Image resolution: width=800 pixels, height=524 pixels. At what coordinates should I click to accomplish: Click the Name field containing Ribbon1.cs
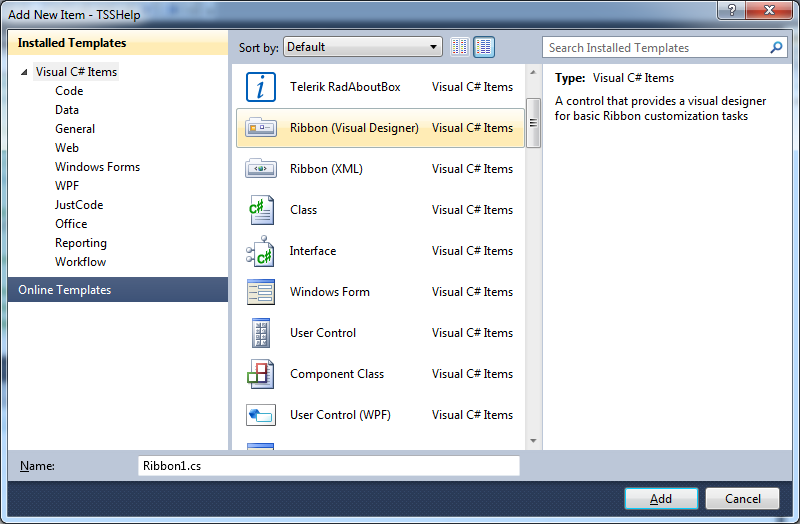point(329,466)
